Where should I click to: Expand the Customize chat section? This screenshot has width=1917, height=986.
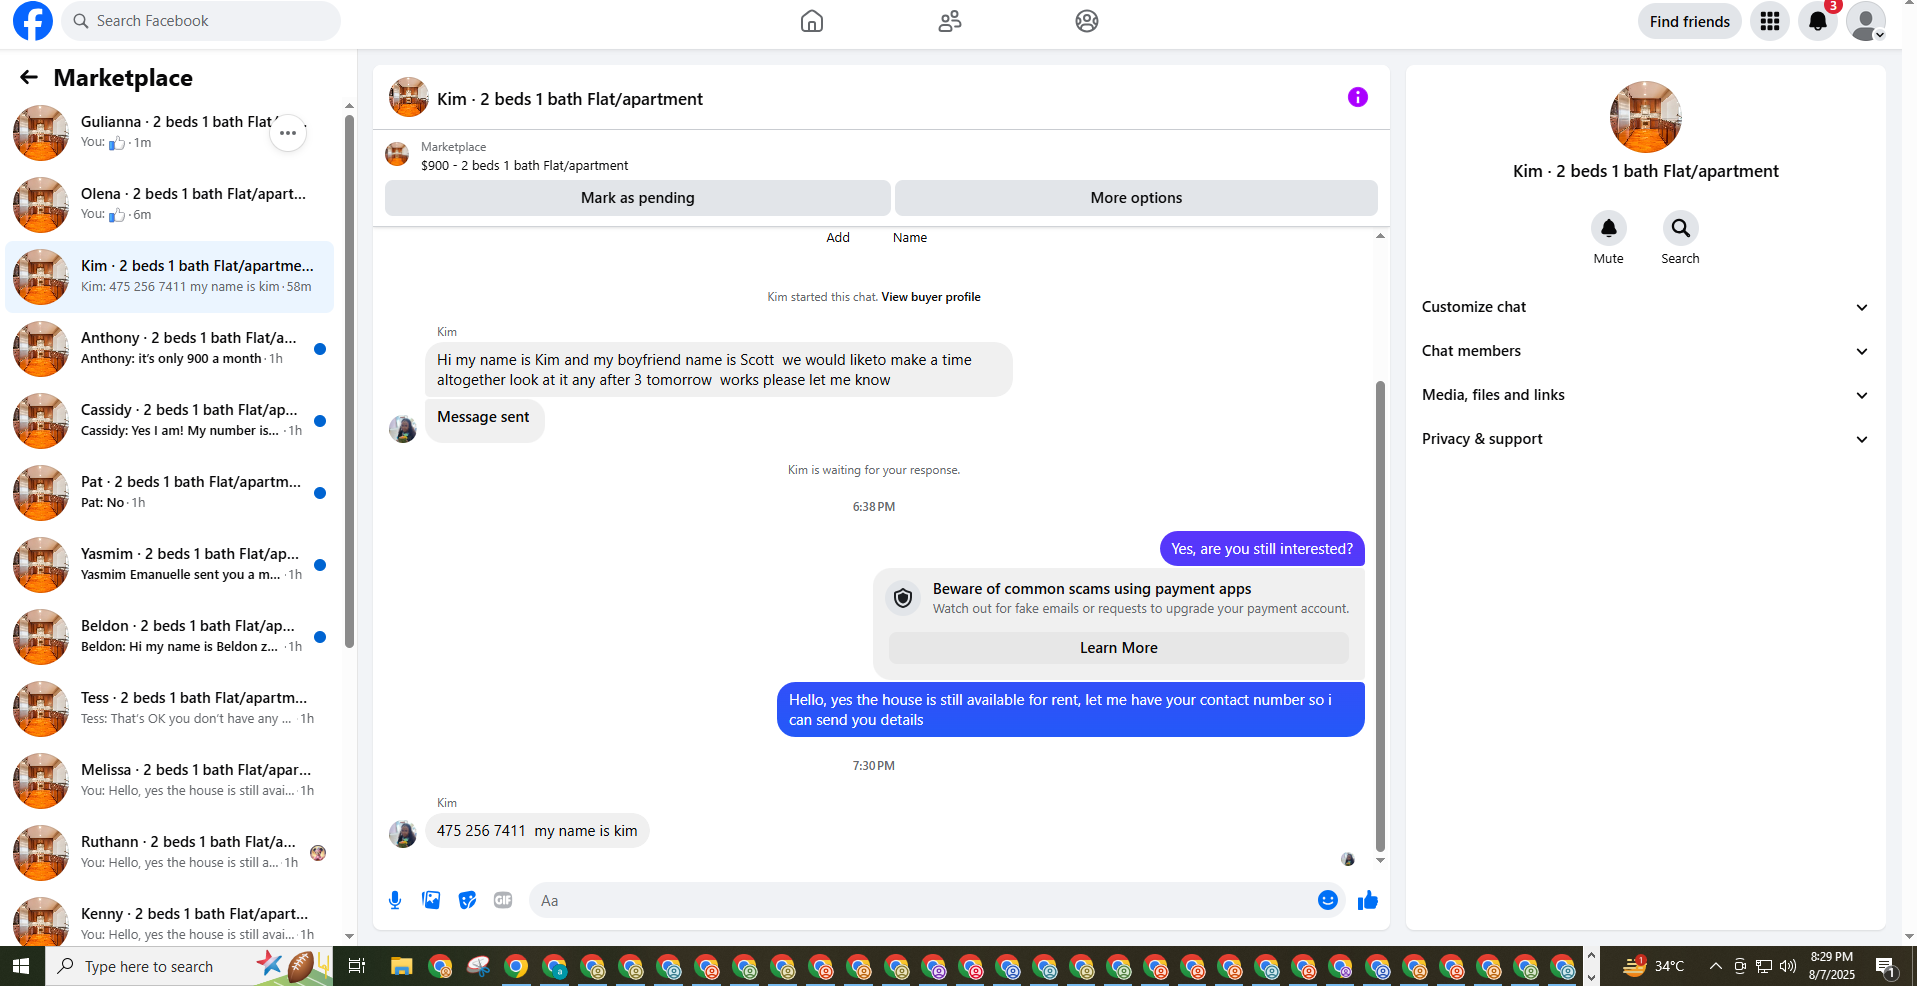1646,307
